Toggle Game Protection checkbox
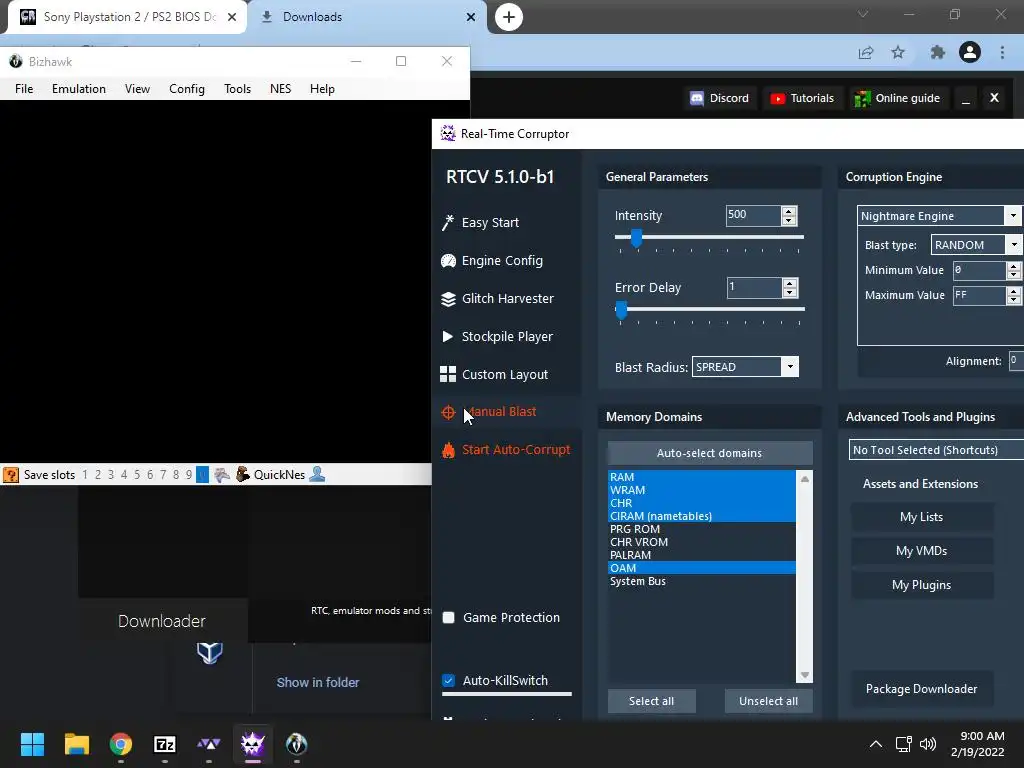 click(449, 618)
